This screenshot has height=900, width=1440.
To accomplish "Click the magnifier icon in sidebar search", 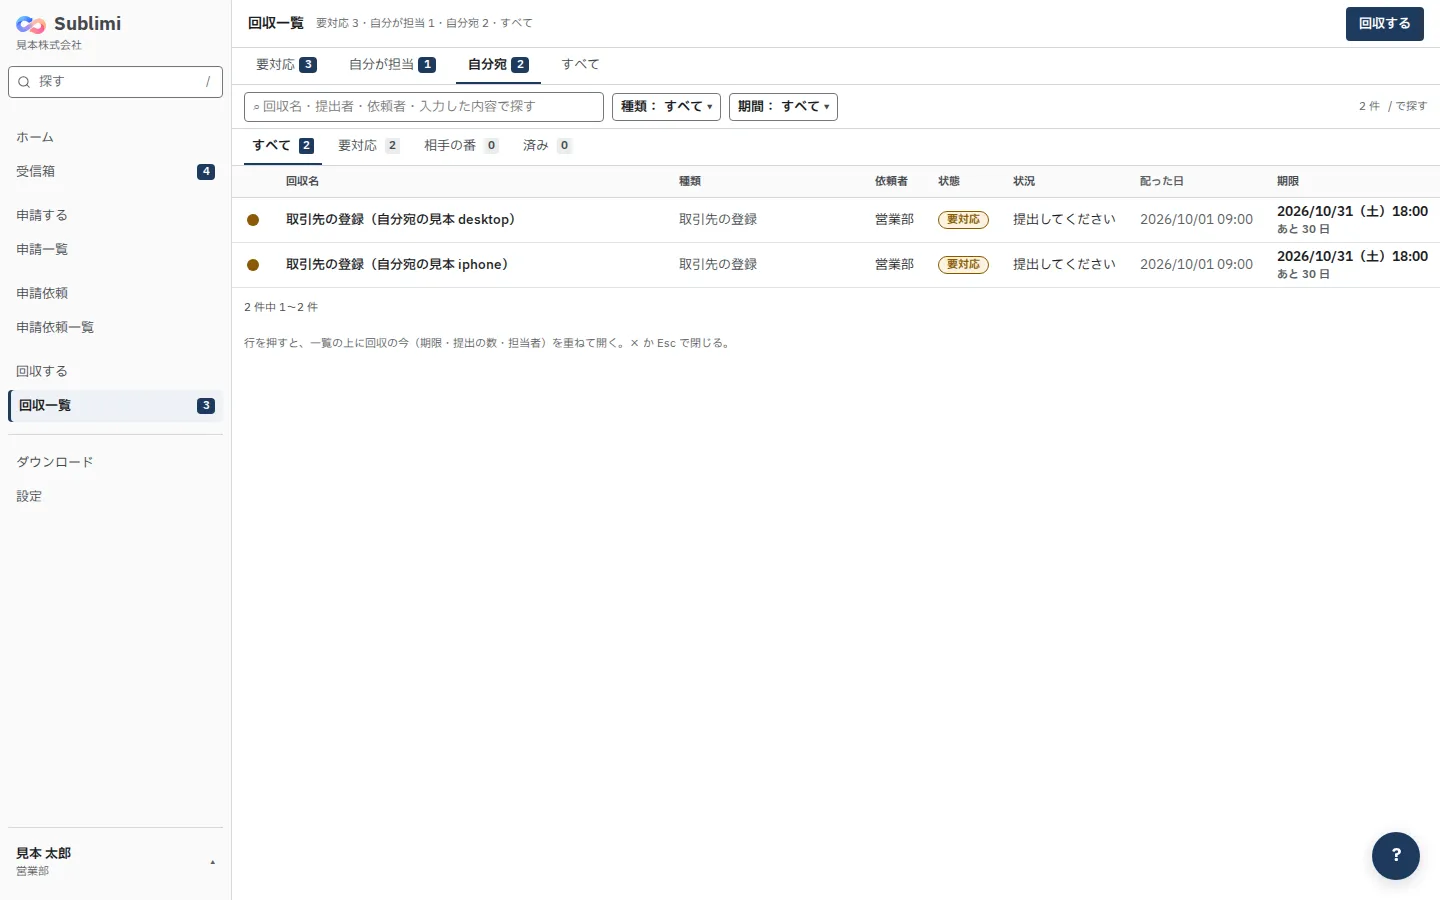I will tap(24, 82).
